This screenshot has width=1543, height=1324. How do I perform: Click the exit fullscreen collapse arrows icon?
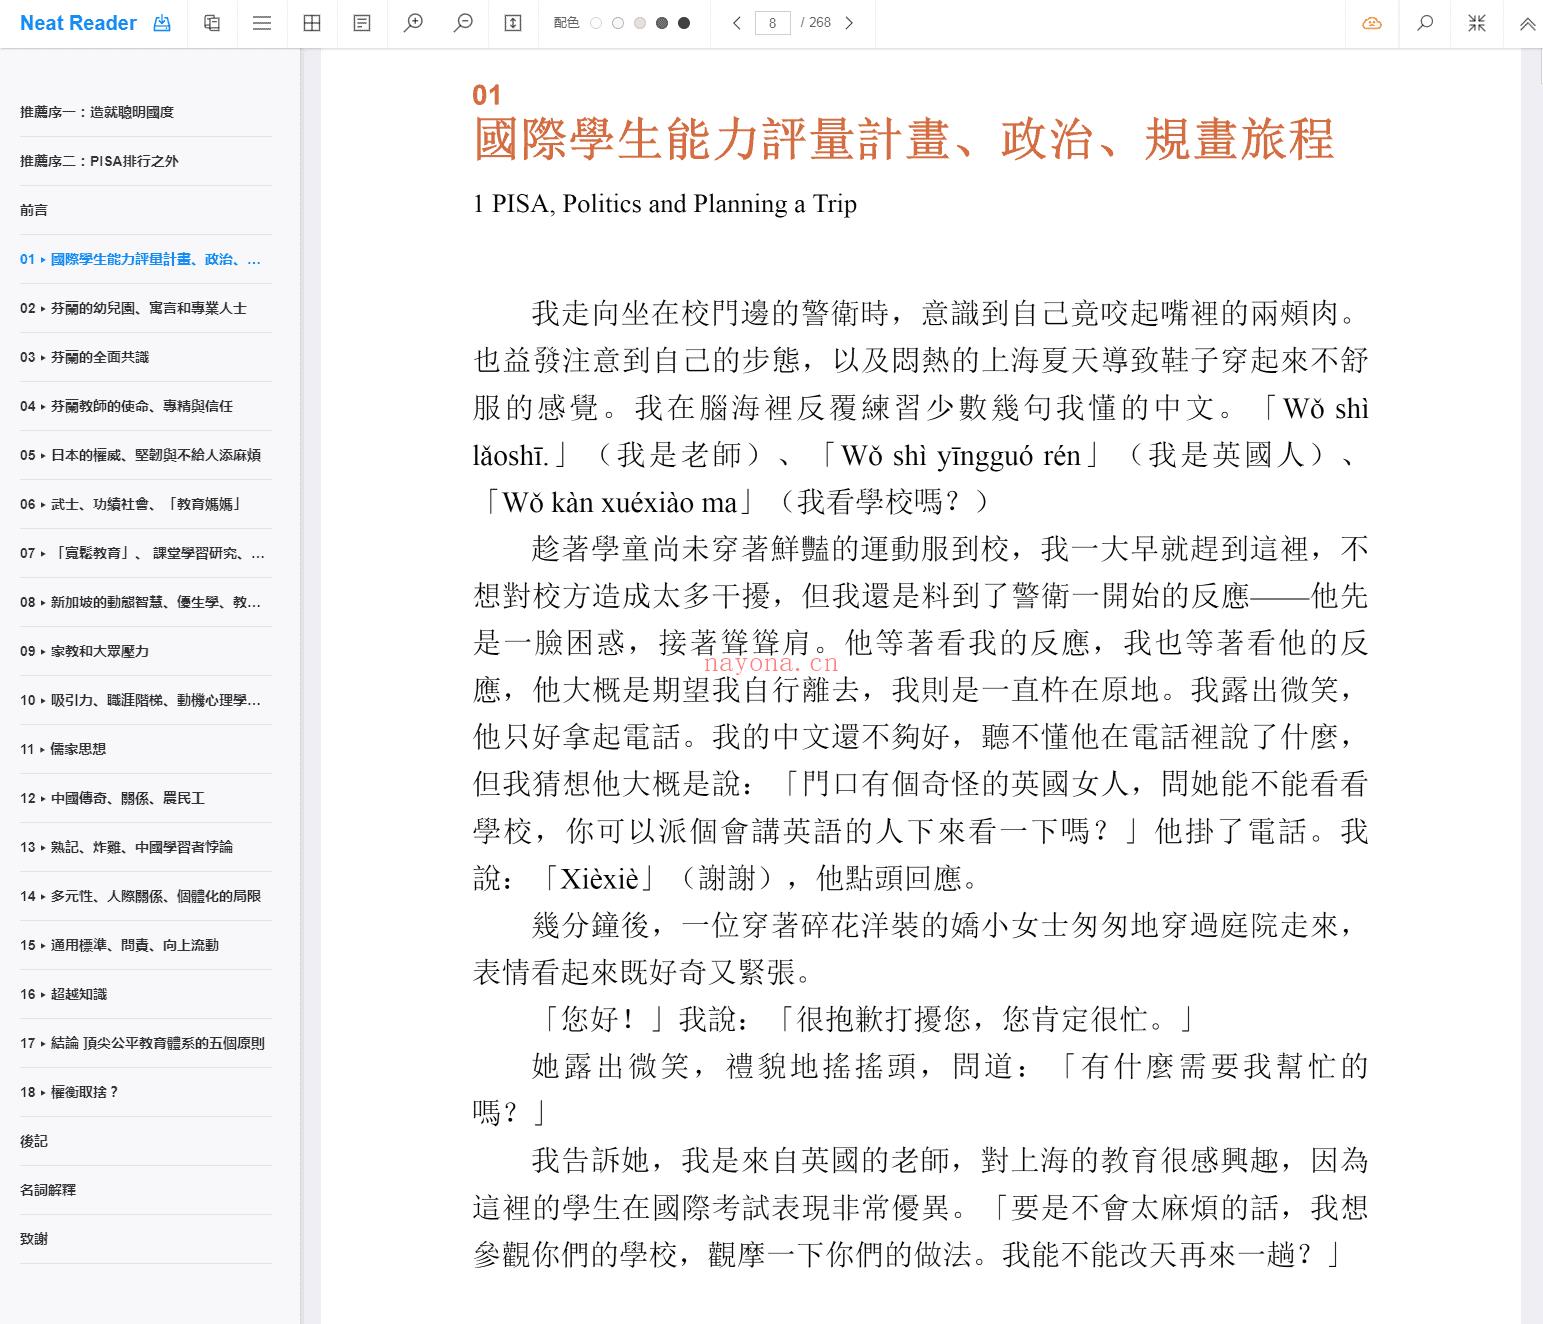(1477, 23)
